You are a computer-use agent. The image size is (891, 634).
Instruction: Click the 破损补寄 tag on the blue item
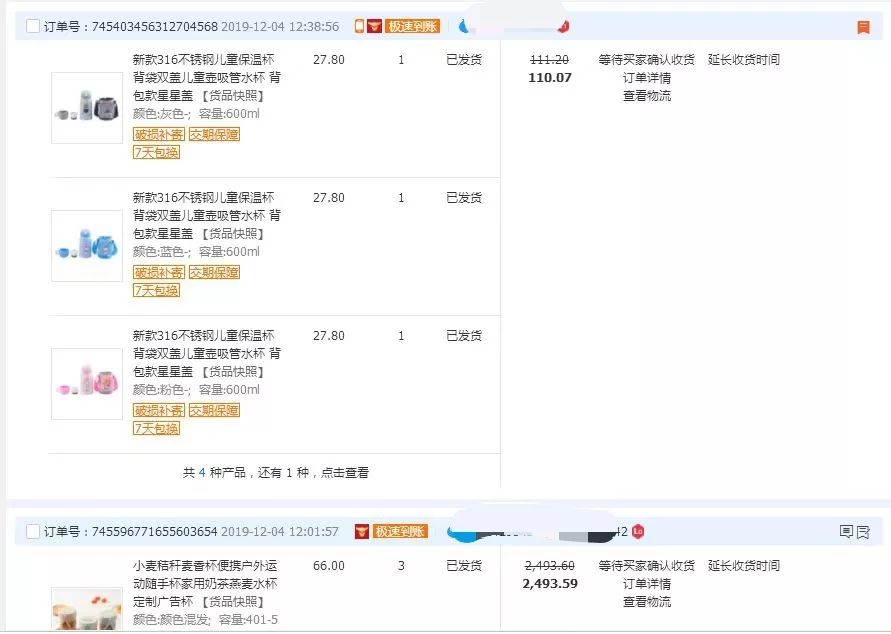point(158,272)
